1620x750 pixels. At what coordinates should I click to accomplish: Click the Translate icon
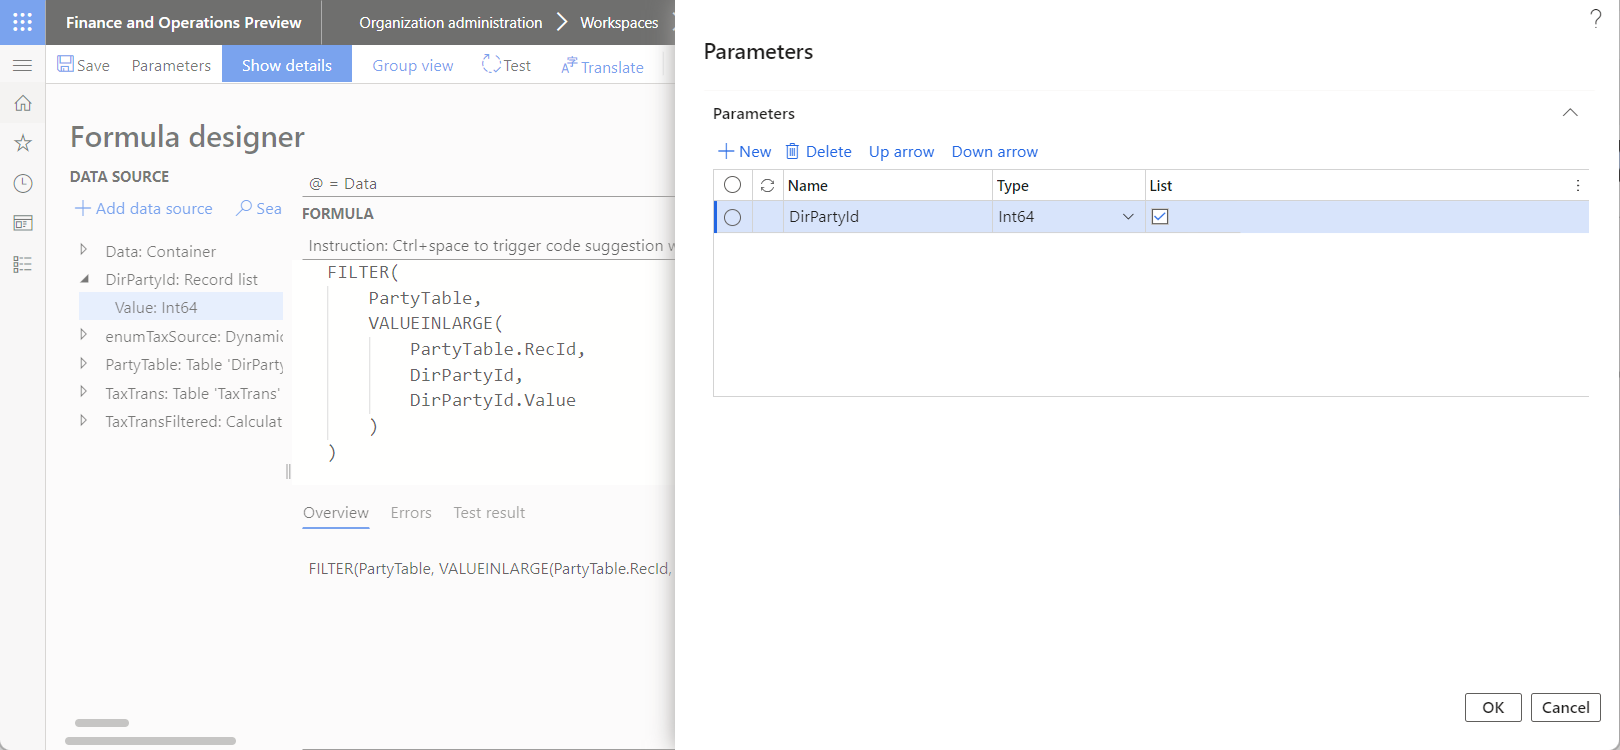tap(569, 65)
